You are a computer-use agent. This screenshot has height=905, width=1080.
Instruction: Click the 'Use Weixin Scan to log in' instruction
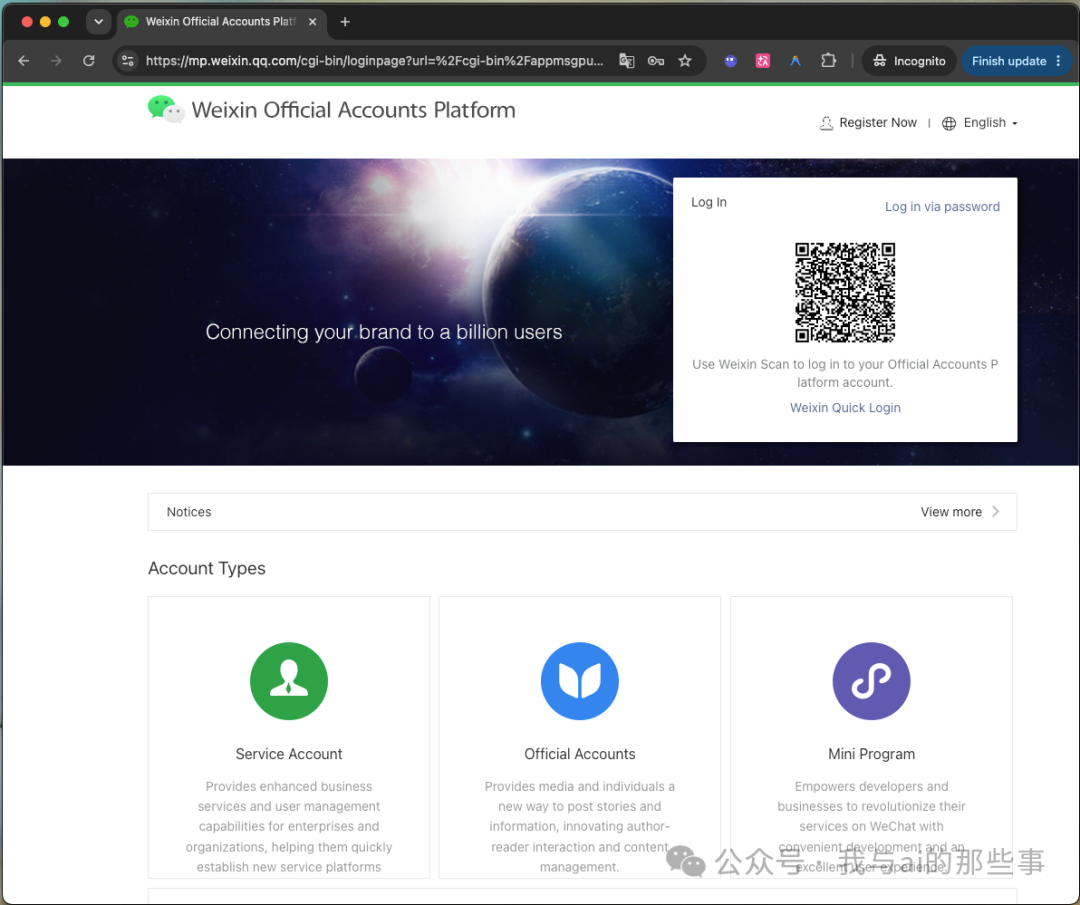844,373
